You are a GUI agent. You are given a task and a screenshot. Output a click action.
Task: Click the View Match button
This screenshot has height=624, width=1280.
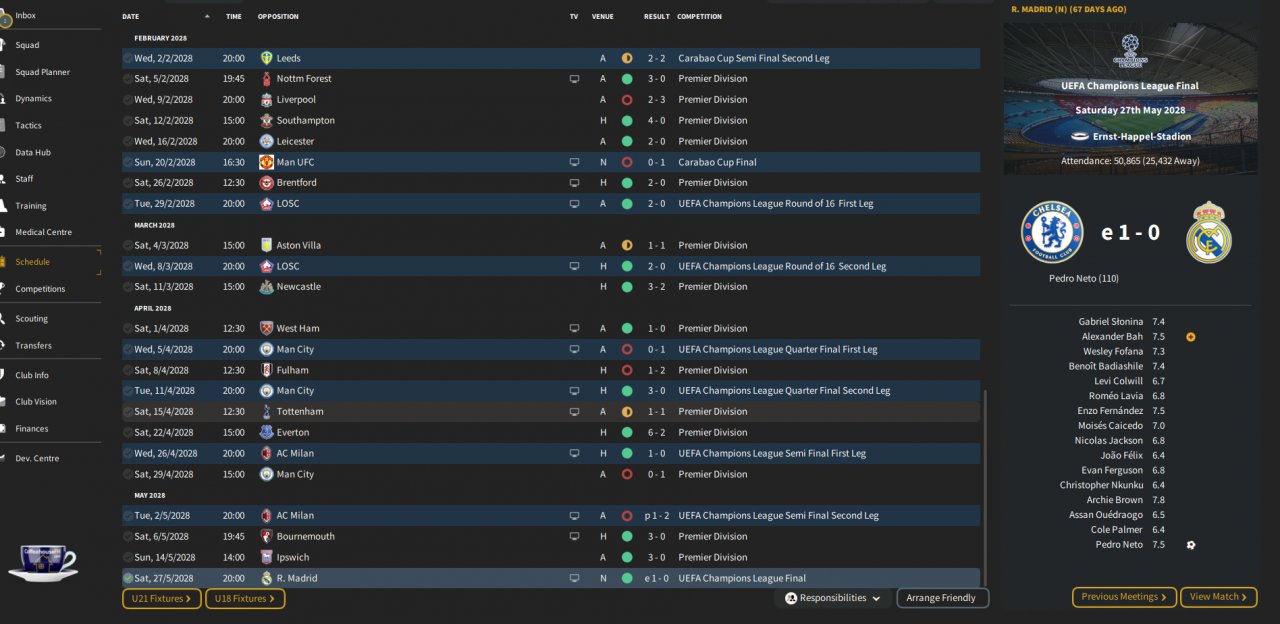click(1219, 597)
